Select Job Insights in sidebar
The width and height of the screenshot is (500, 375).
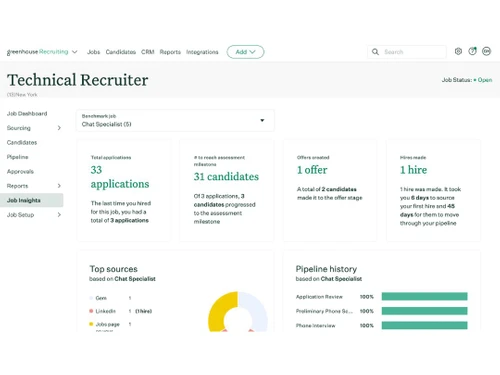pyautogui.click(x=31, y=200)
